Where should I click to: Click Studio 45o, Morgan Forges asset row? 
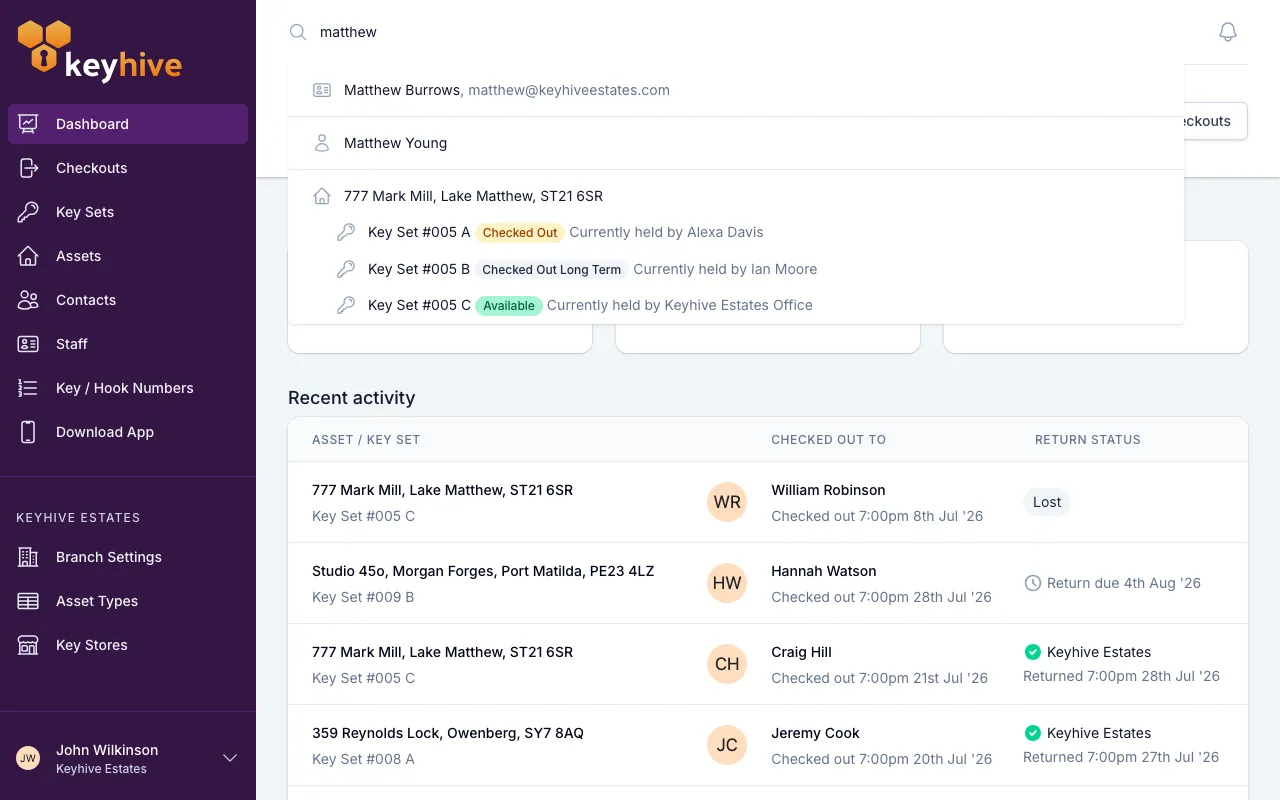[x=768, y=583]
